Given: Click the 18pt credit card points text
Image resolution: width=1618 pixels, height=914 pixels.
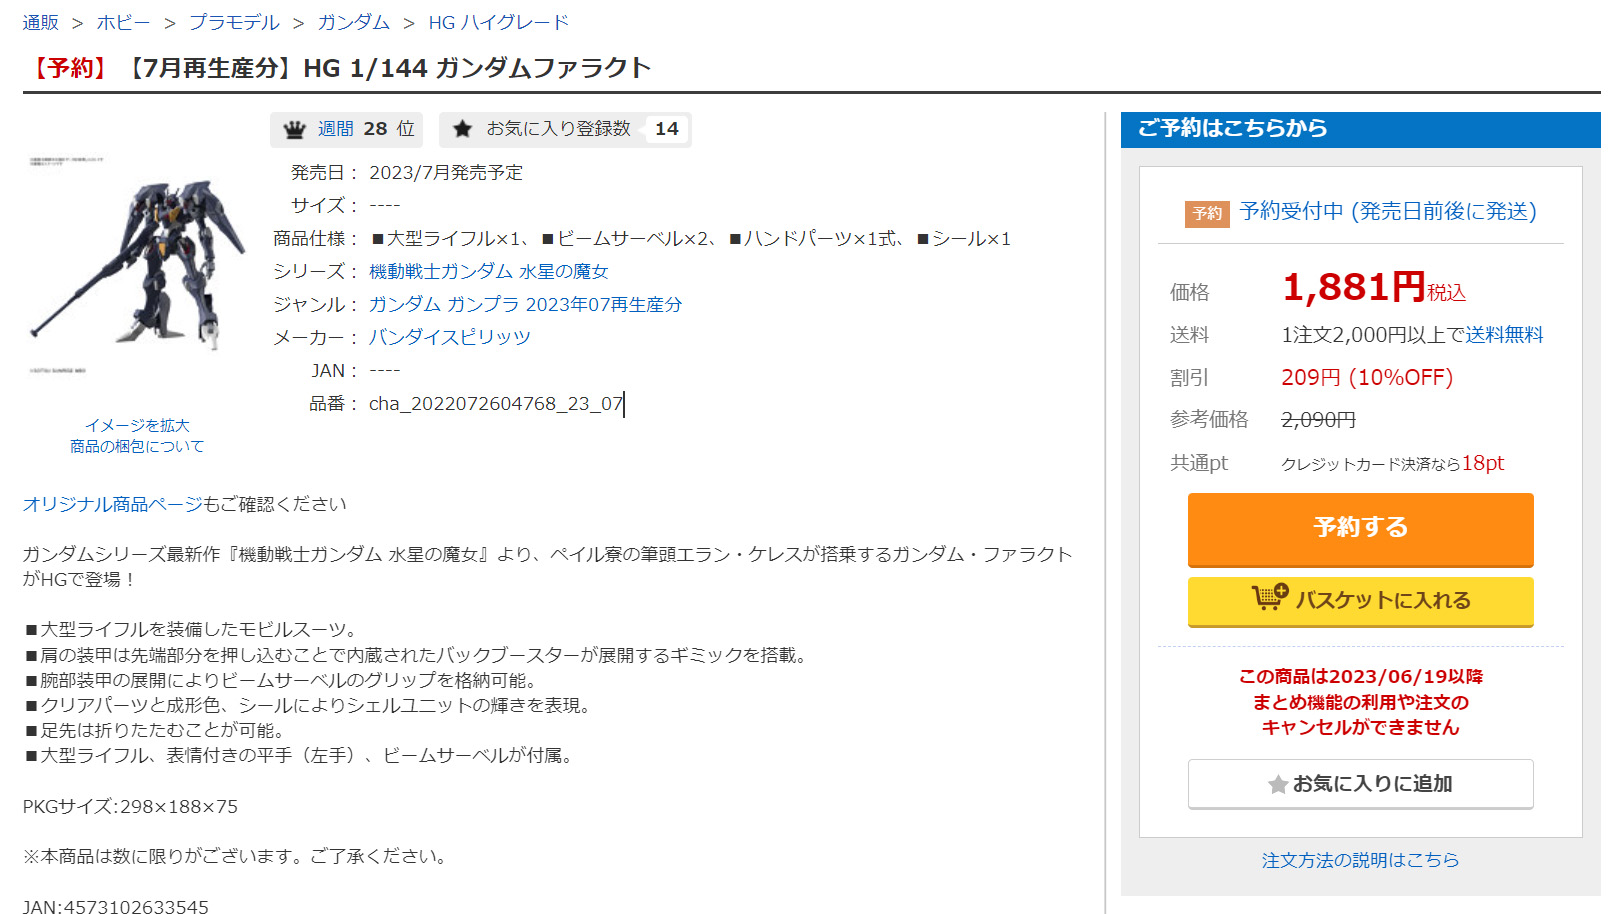Looking at the screenshot, I should (x=1483, y=463).
